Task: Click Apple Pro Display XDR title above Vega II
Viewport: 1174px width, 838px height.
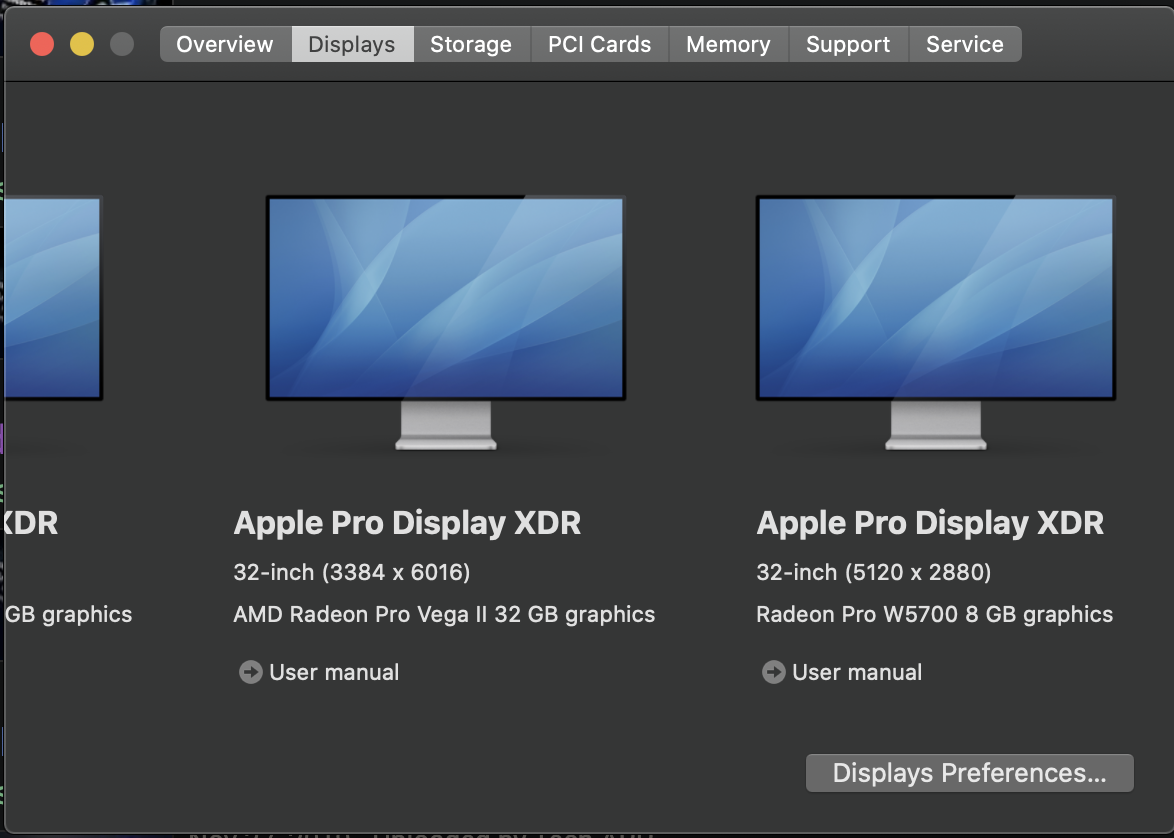Action: [x=407, y=523]
